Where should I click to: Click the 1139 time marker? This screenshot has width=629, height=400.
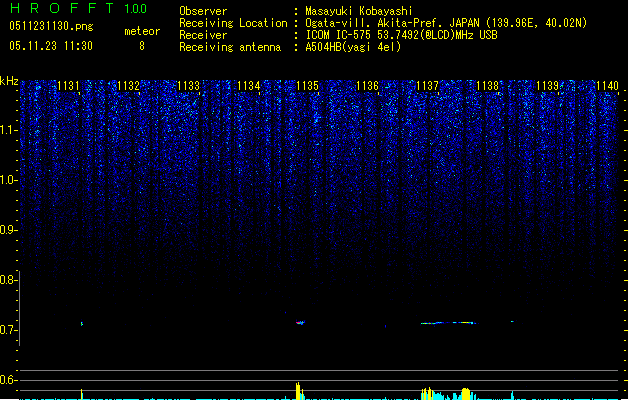(x=548, y=86)
